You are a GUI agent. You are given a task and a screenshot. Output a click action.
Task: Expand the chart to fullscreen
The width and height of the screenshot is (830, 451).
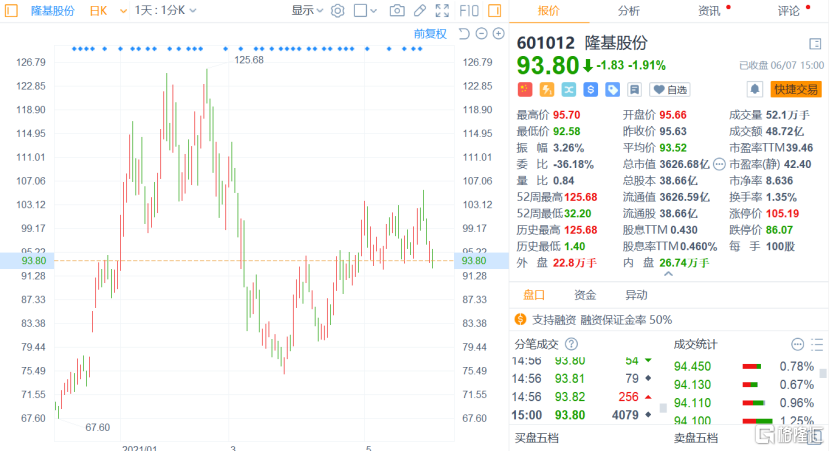pyautogui.click(x=442, y=11)
